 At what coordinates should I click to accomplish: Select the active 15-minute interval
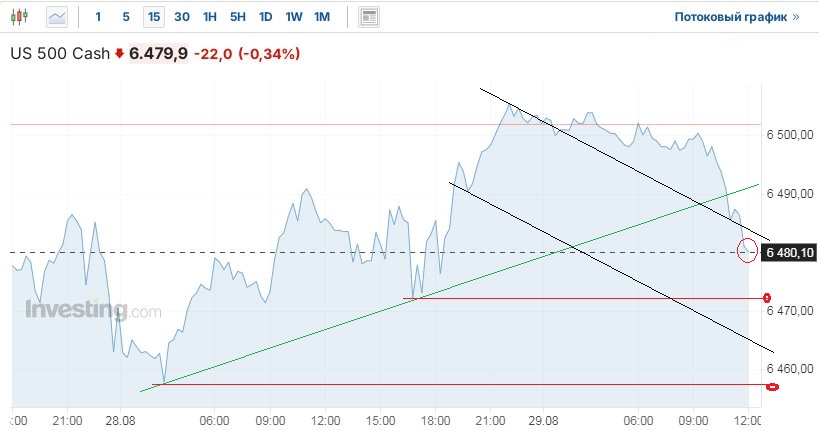point(153,17)
